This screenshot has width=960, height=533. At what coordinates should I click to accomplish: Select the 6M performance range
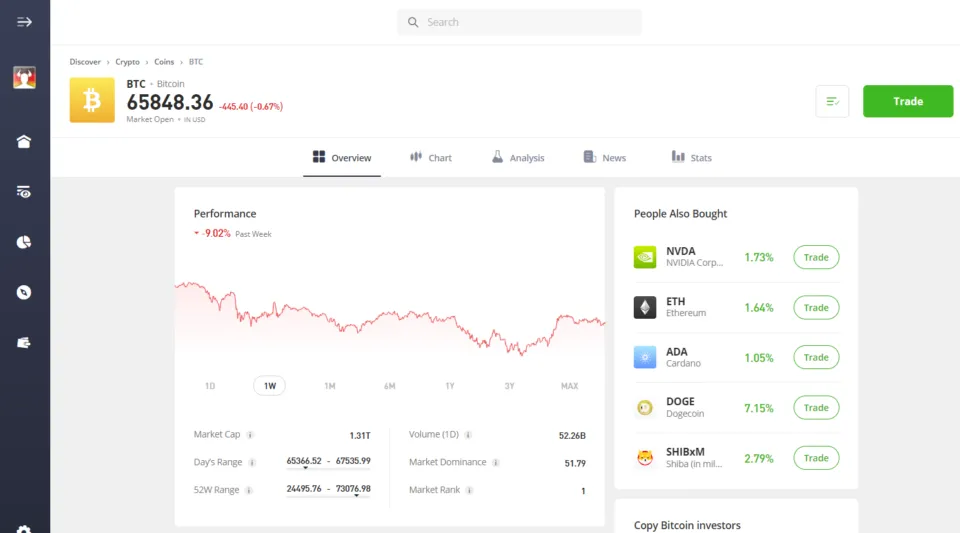click(389, 386)
